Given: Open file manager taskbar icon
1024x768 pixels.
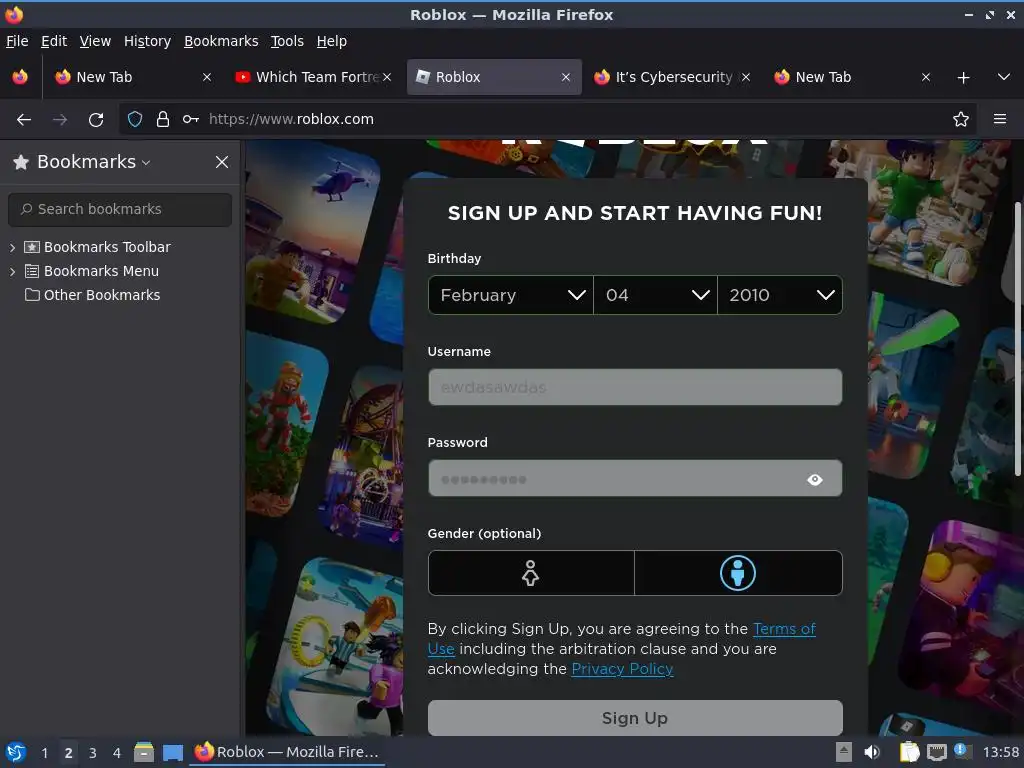Looking at the screenshot, I should 144,752.
